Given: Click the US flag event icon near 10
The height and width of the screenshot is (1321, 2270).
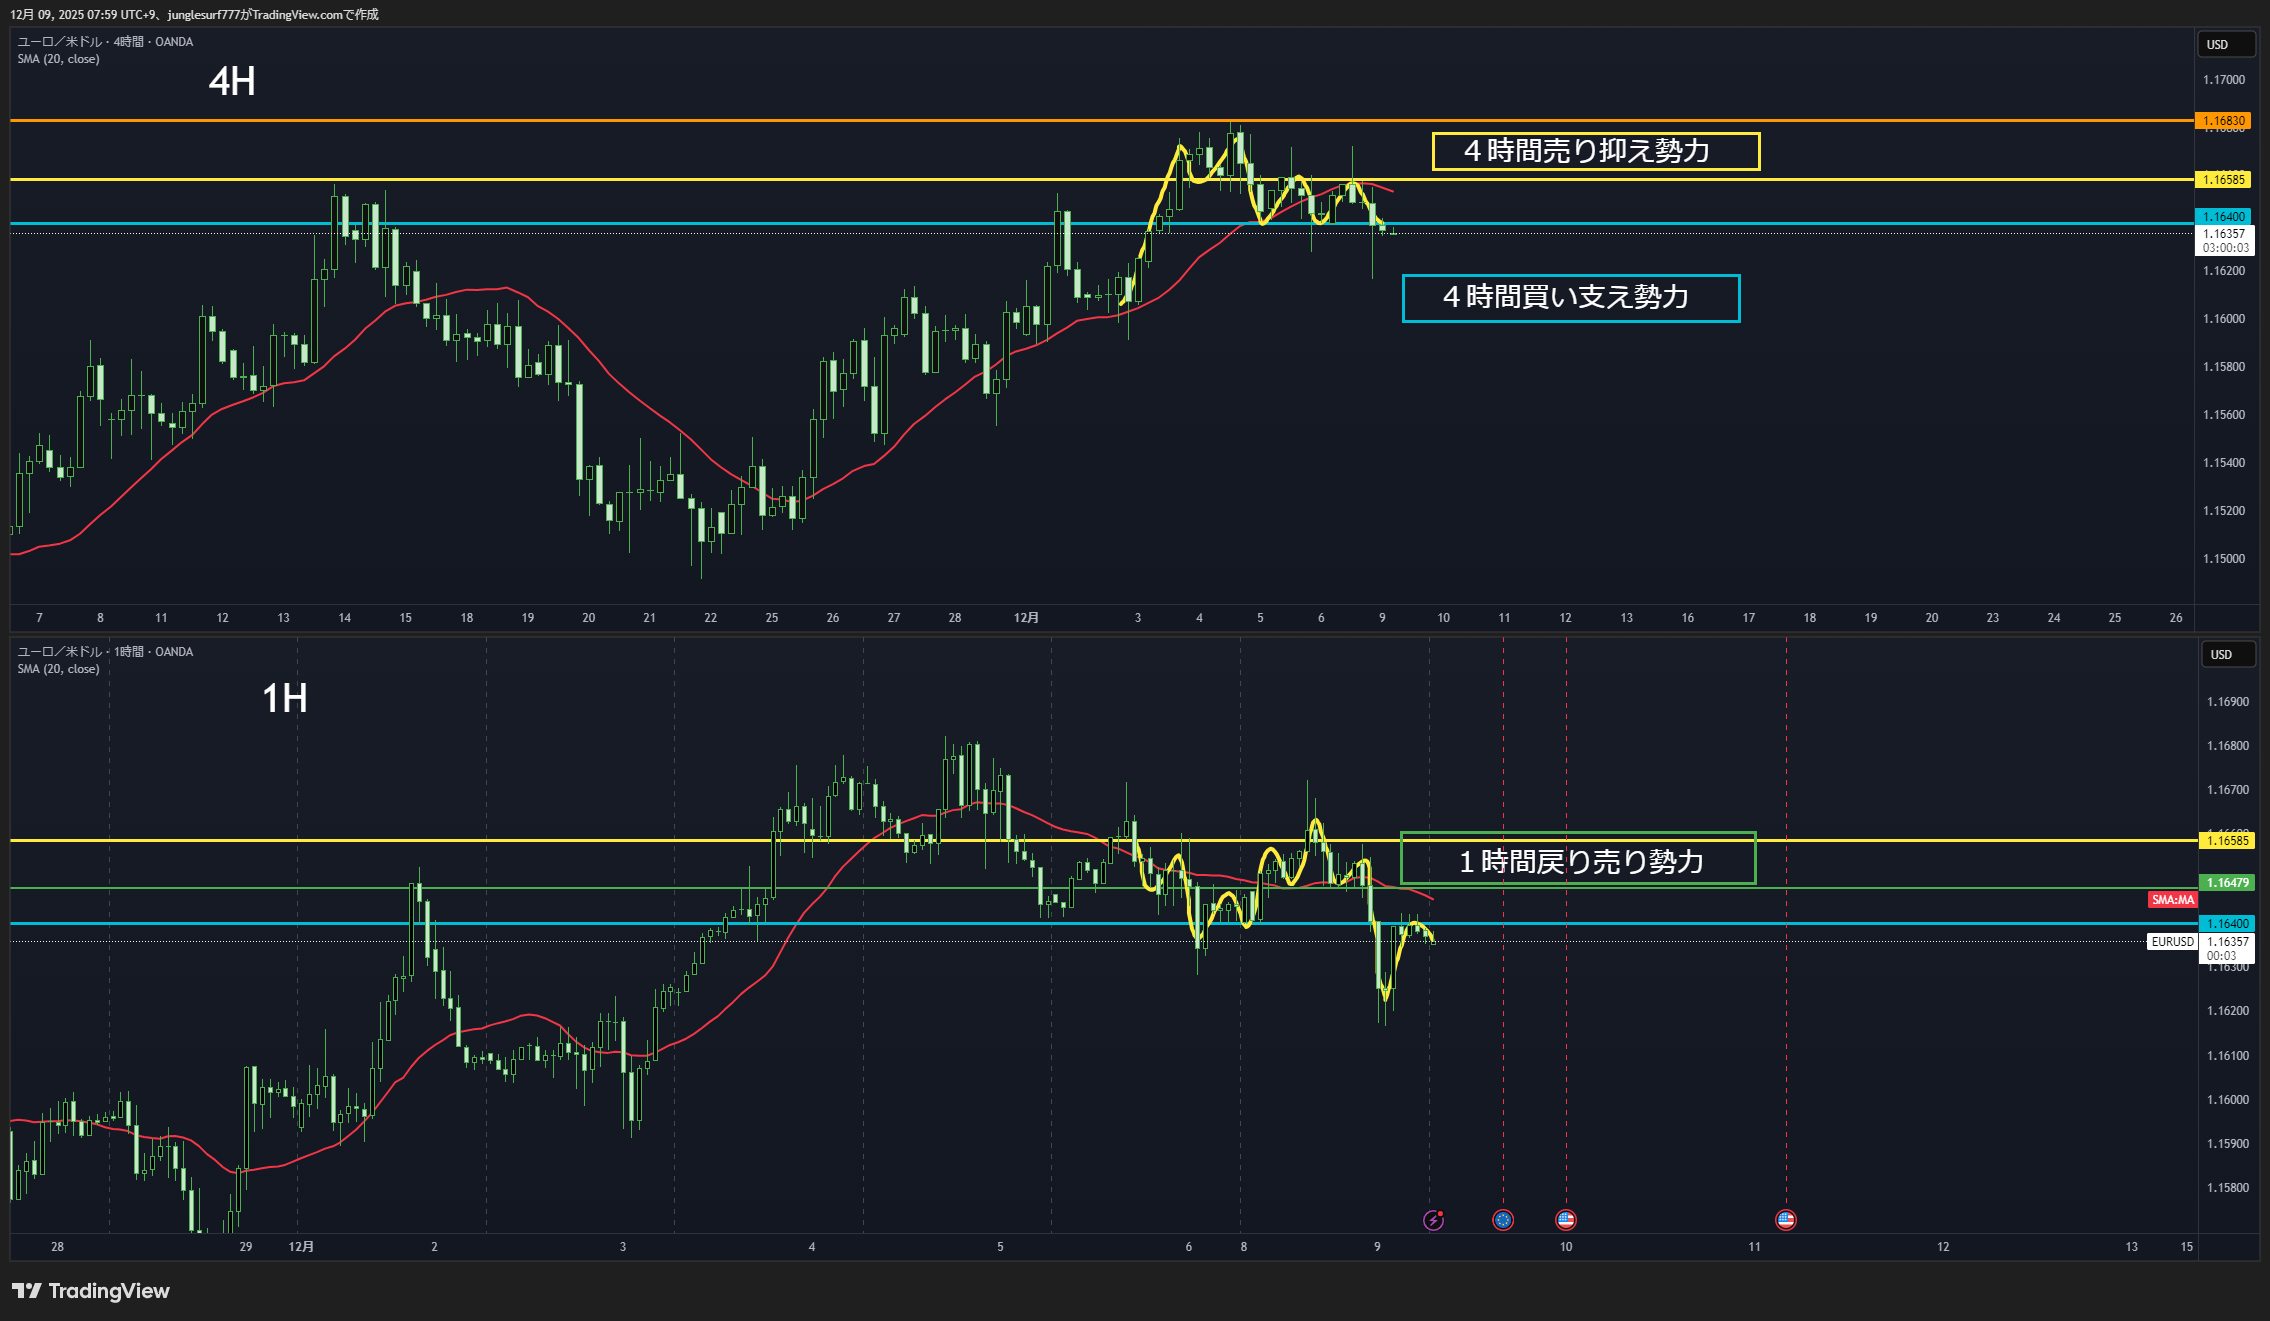Looking at the screenshot, I should point(1566,1219).
